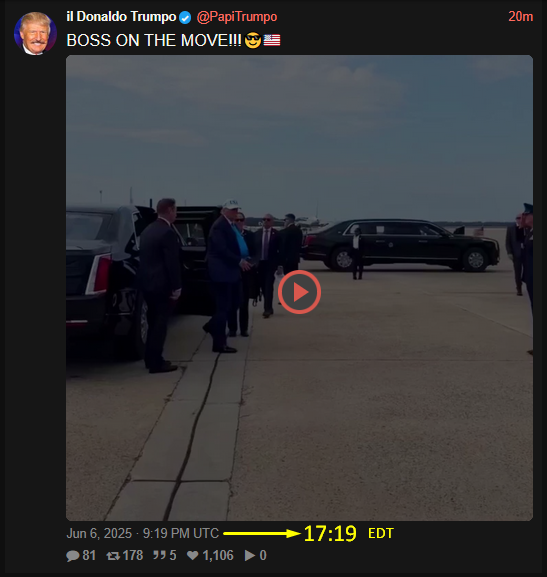Open the video views triangle icon
Viewport: 547px width, 577px height.
250,556
